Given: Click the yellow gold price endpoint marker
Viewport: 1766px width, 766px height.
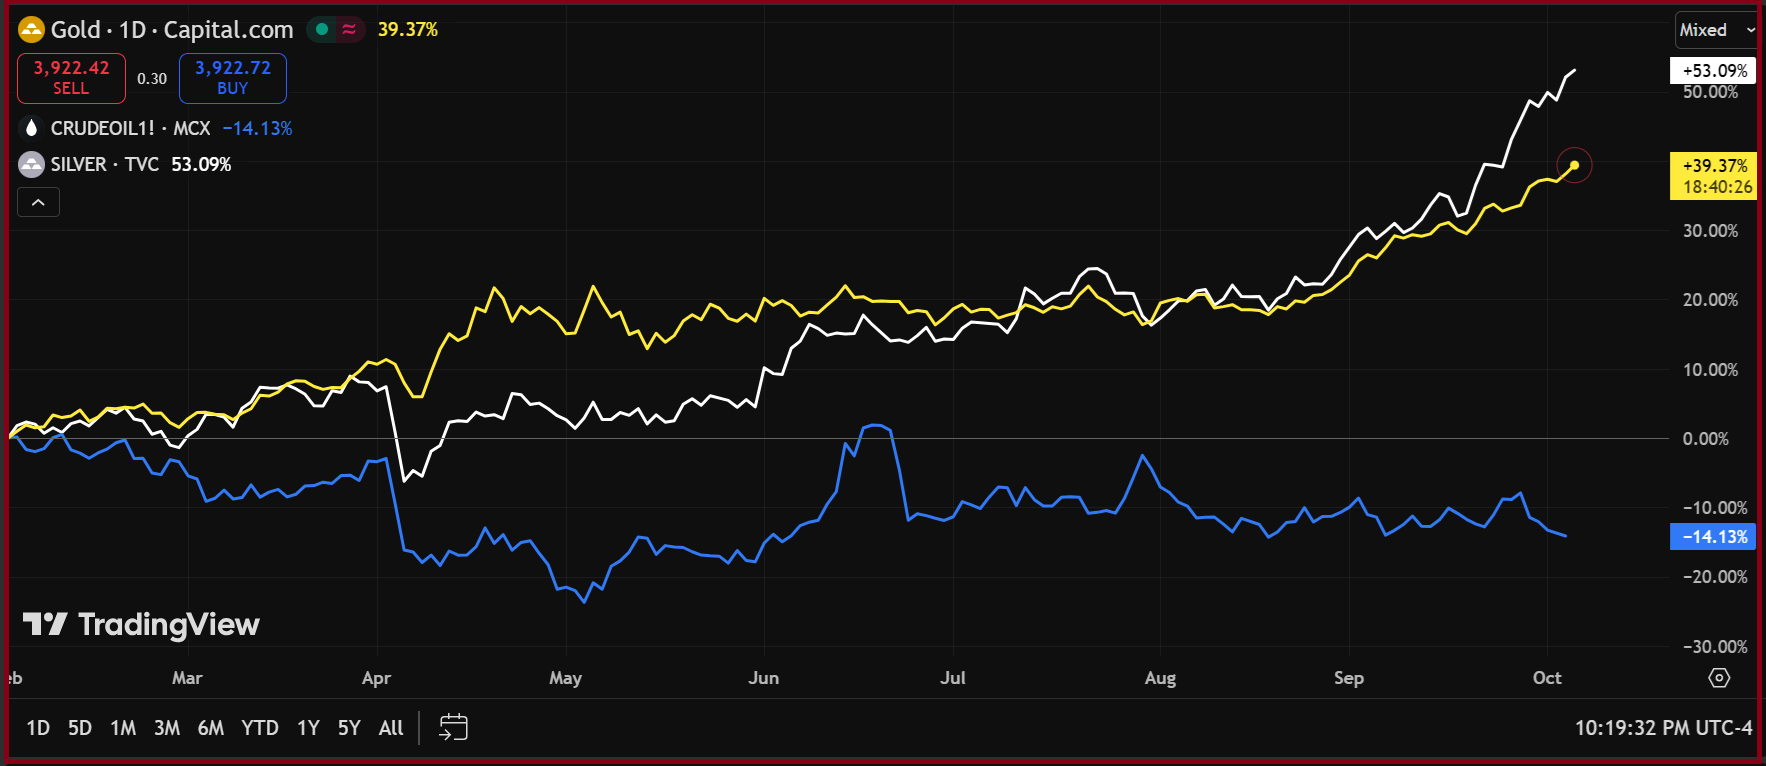Looking at the screenshot, I should (x=1574, y=165).
